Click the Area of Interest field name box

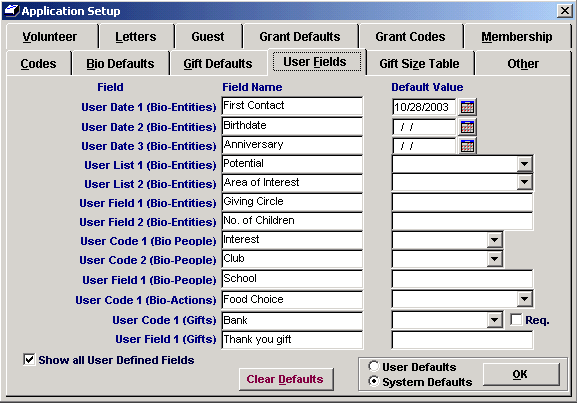tap(292, 183)
